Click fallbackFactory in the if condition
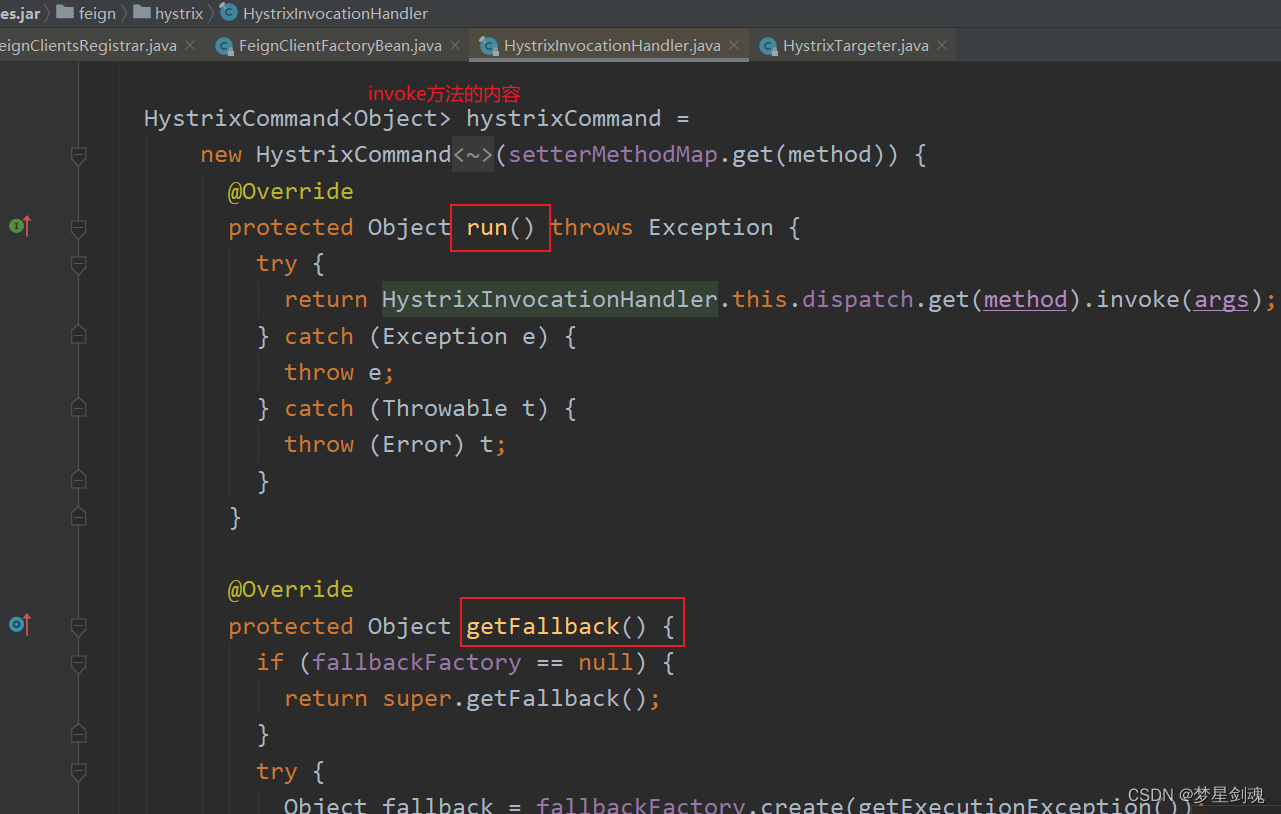The height and width of the screenshot is (814, 1281). tap(416, 662)
